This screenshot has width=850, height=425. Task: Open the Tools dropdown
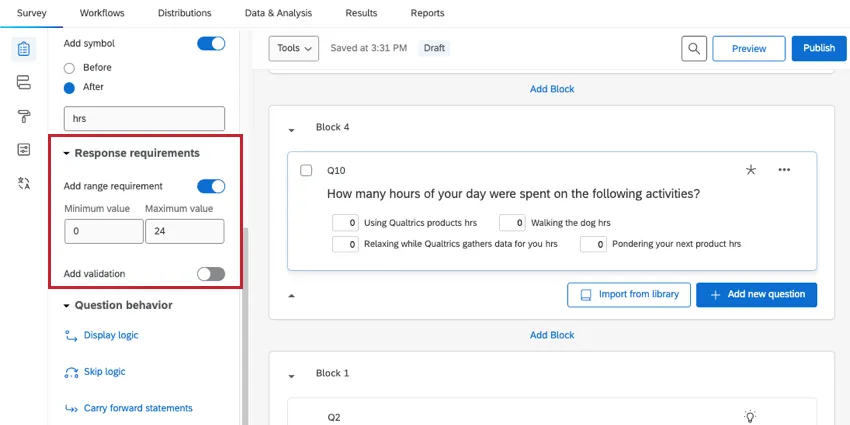pyautogui.click(x=294, y=48)
